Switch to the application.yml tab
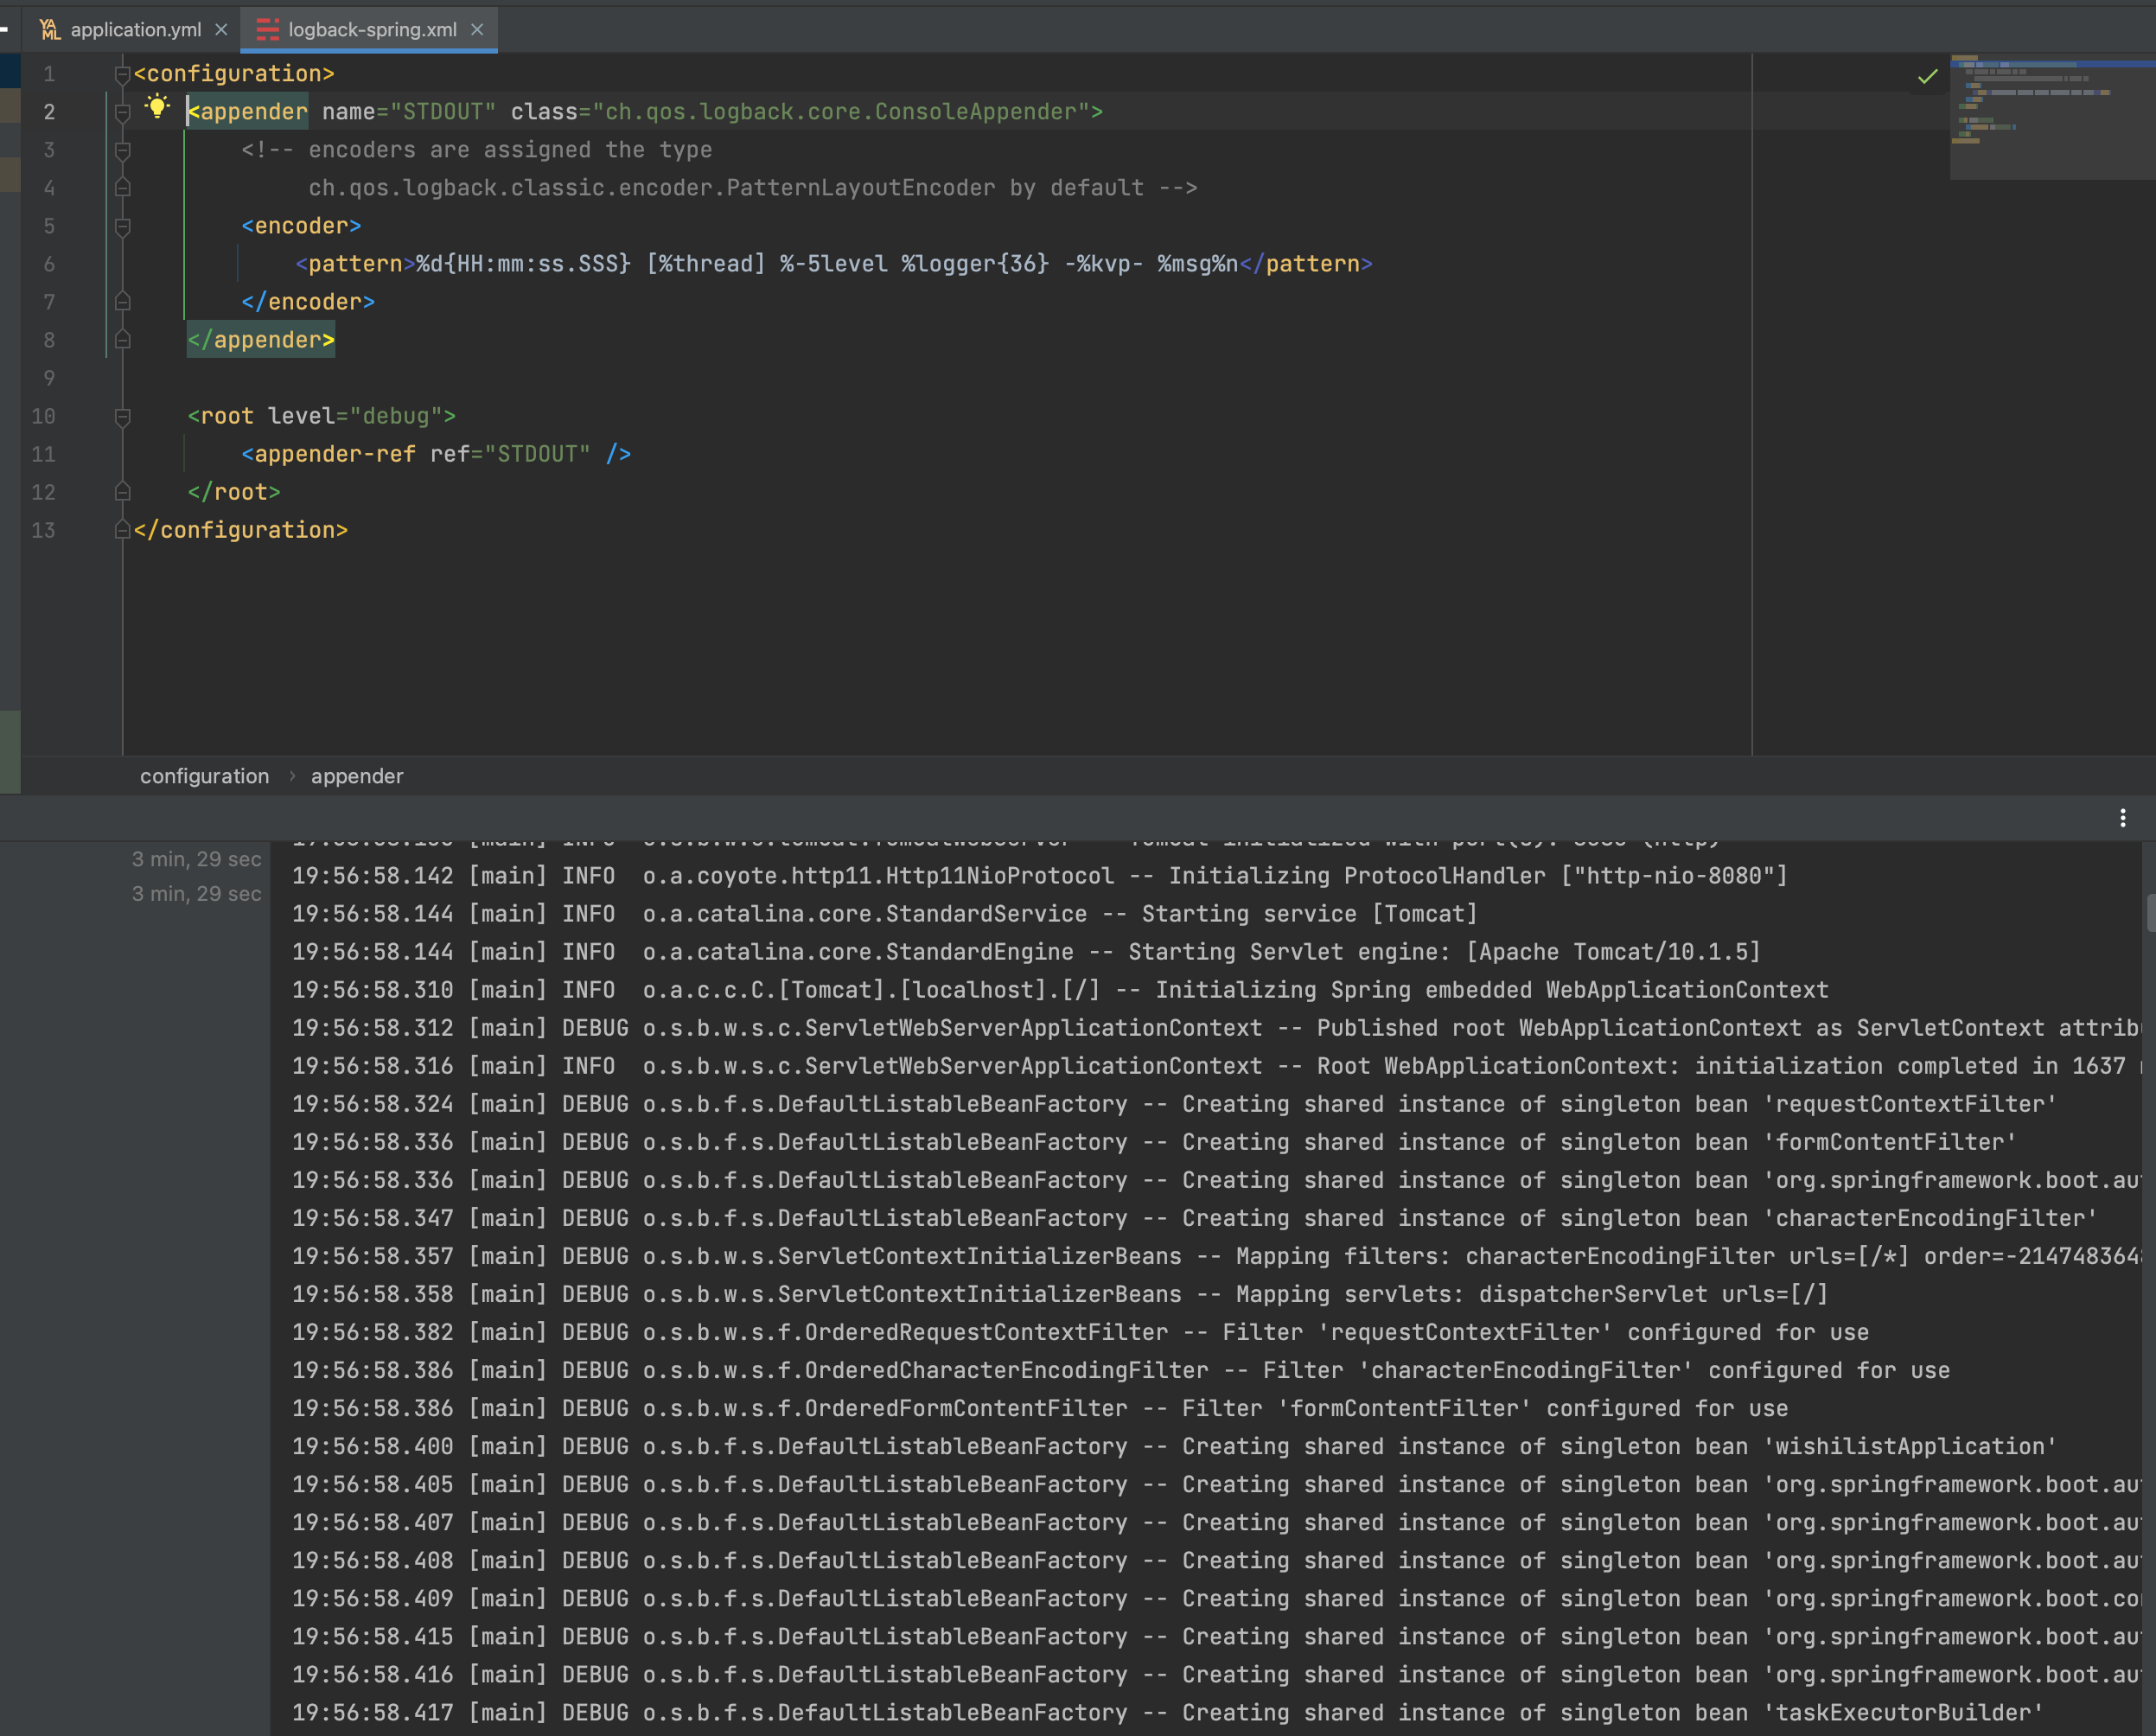This screenshot has height=1736, width=2156. pos(135,30)
